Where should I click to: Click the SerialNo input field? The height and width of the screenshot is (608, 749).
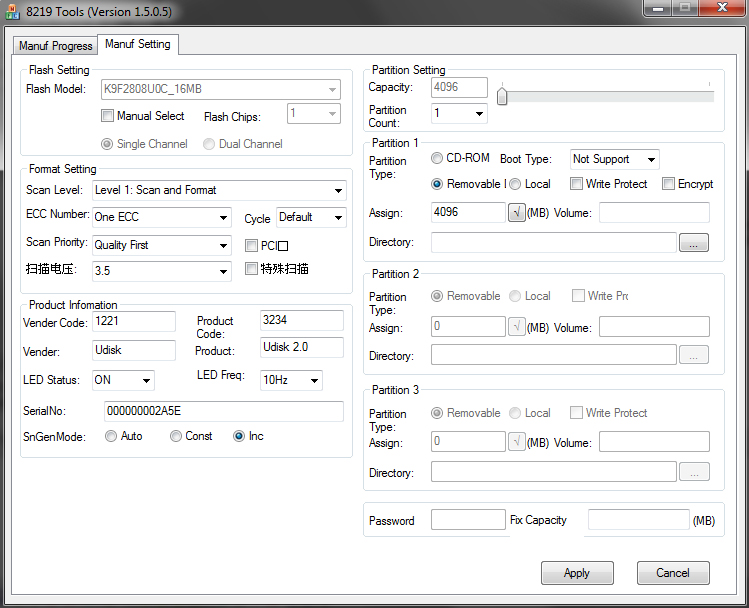pos(223,412)
